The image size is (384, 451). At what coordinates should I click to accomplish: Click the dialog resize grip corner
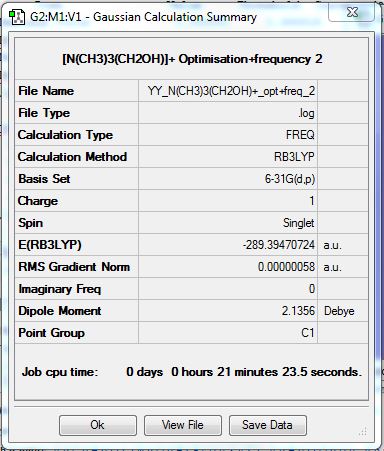pos(363,431)
